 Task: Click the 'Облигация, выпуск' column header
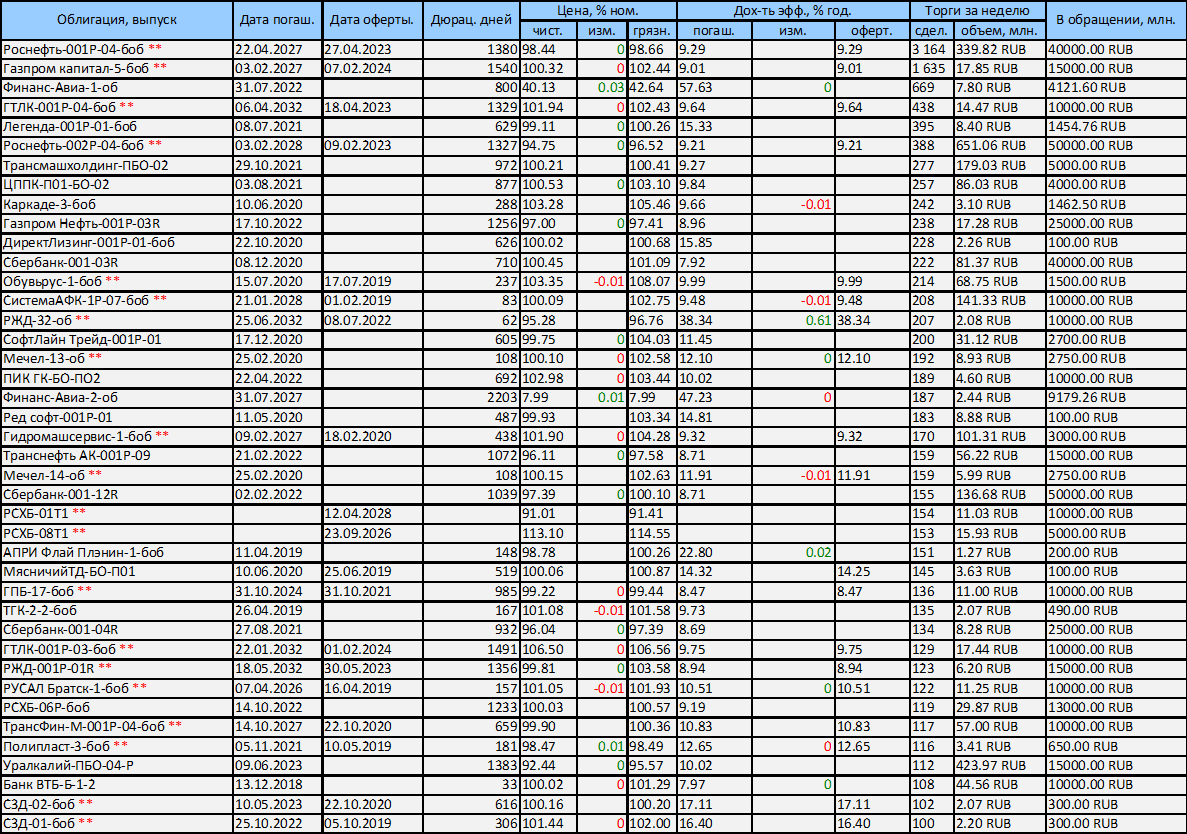click(116, 20)
